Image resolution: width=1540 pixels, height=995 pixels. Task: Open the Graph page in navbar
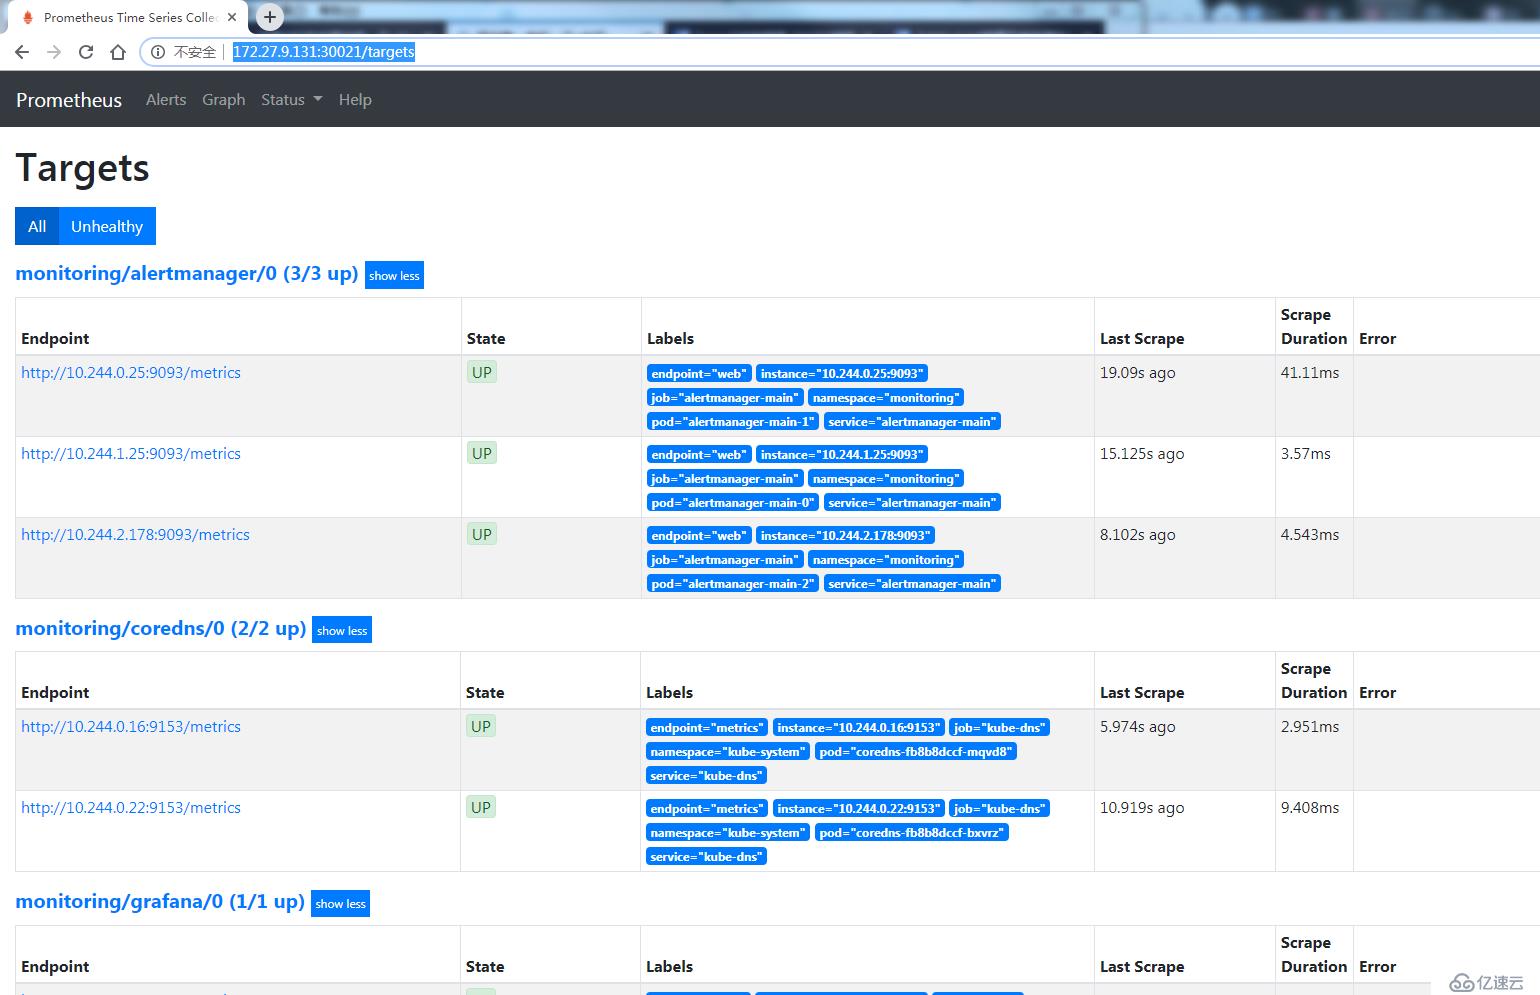pos(224,100)
